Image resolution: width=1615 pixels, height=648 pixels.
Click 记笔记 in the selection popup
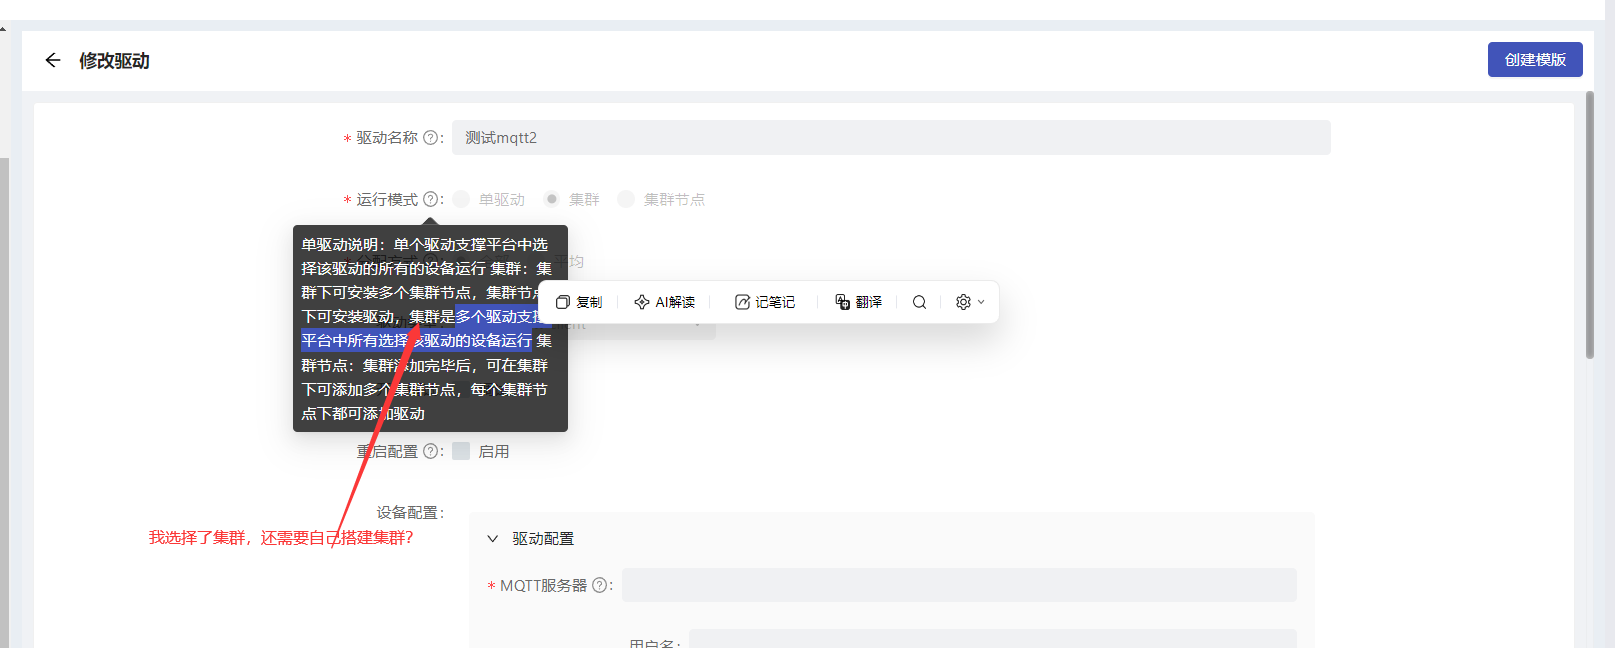click(764, 302)
